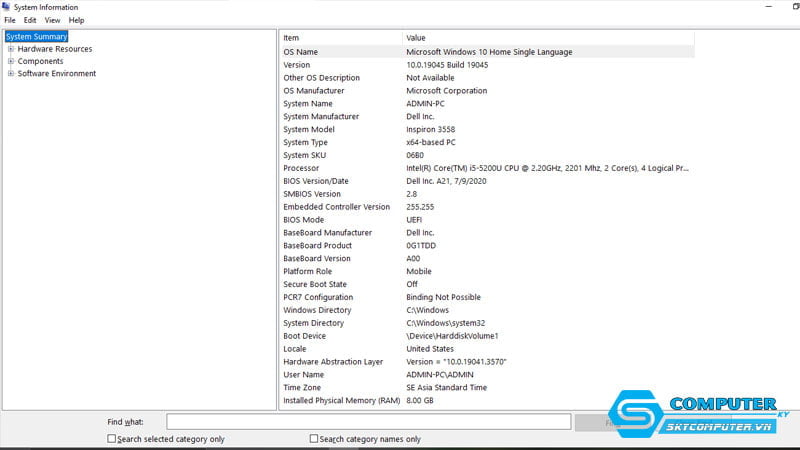The height and width of the screenshot is (450, 800).
Task: Select the PCR7 Configuration row
Action: pos(488,297)
